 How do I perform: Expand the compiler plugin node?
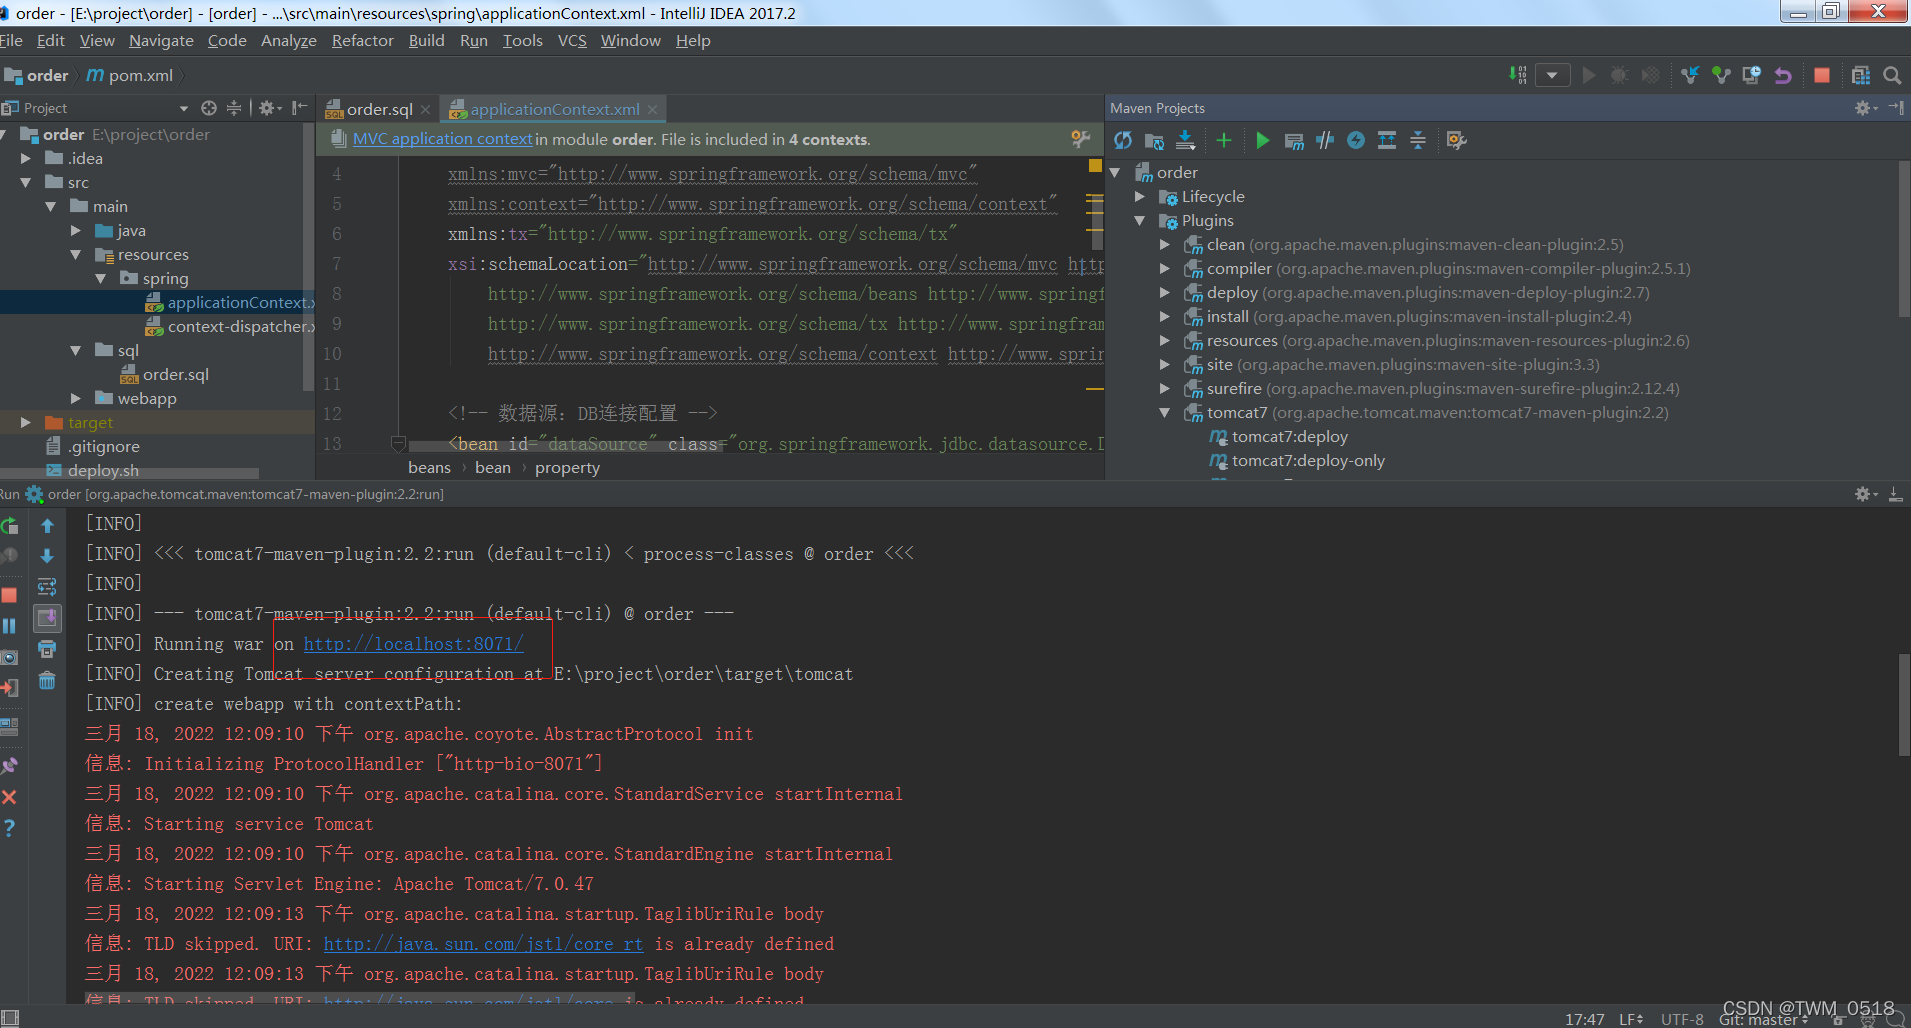coord(1164,268)
